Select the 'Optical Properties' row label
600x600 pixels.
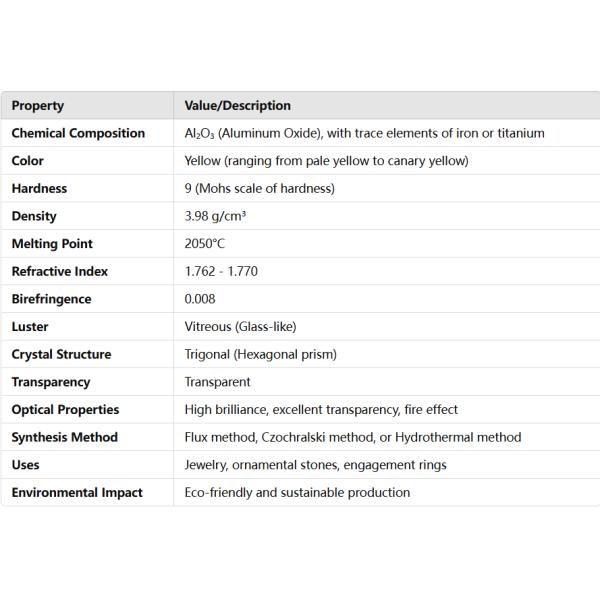[65, 410]
